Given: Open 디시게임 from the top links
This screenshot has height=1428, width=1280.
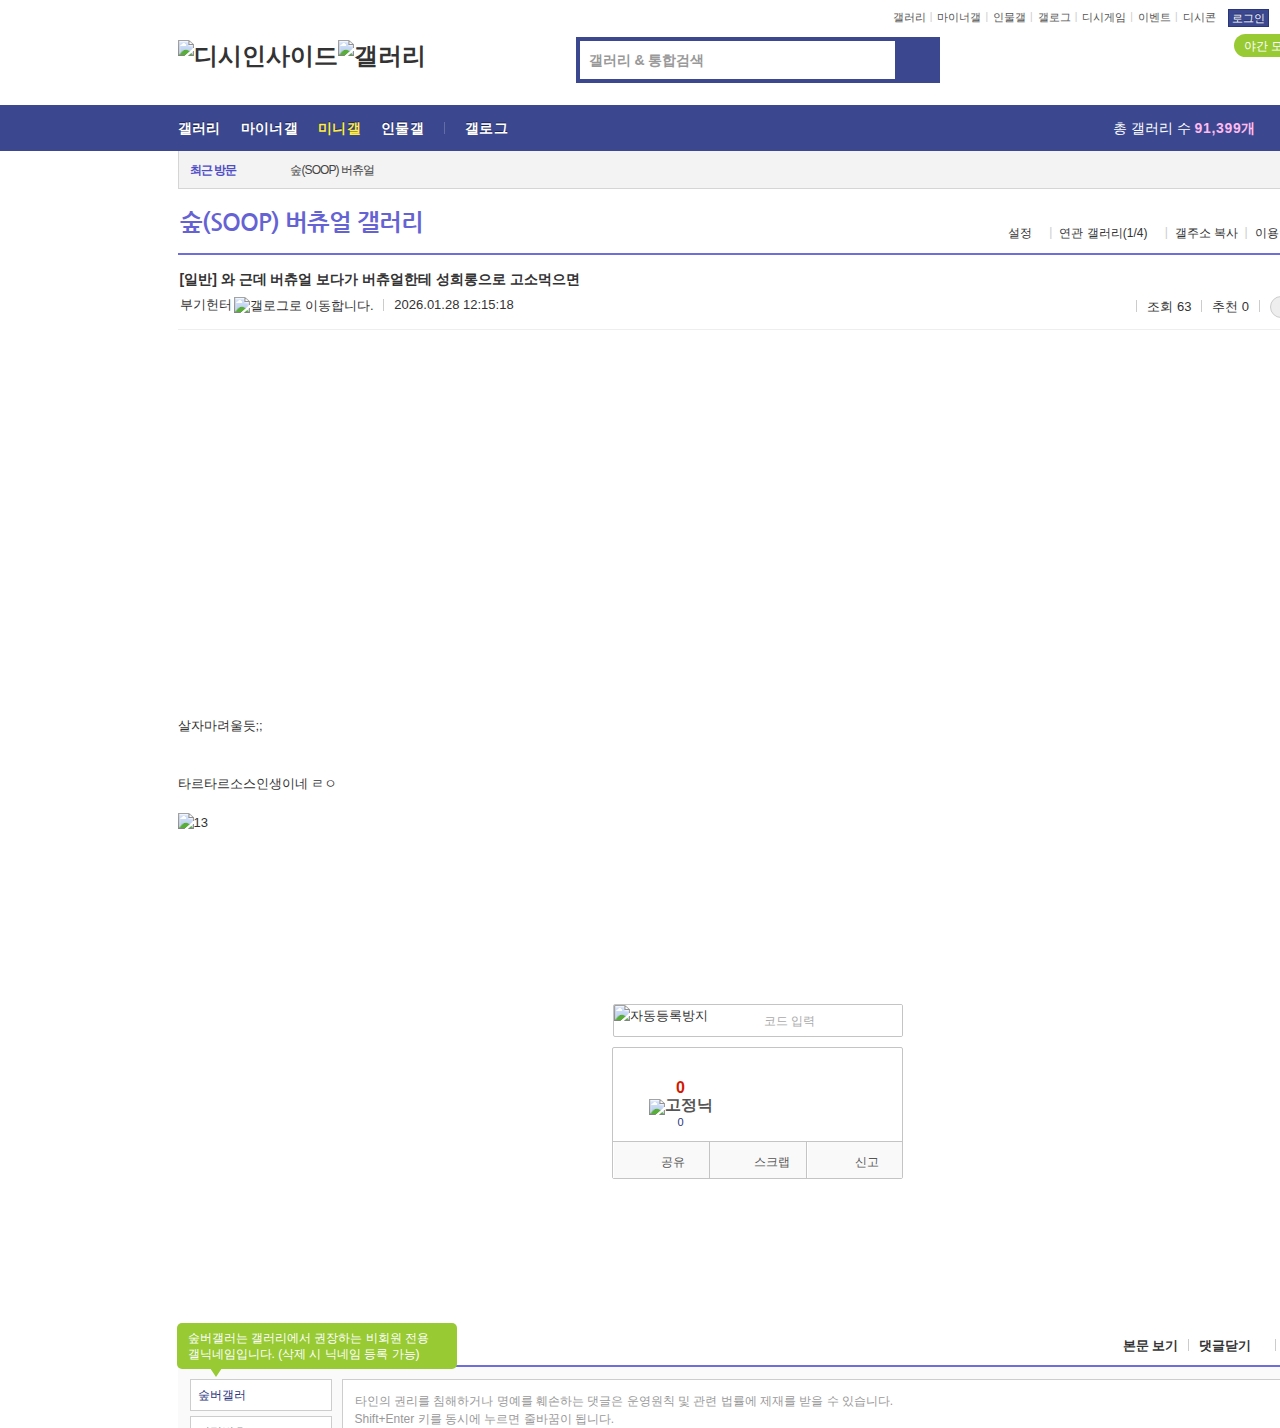Looking at the screenshot, I should [x=1104, y=18].
